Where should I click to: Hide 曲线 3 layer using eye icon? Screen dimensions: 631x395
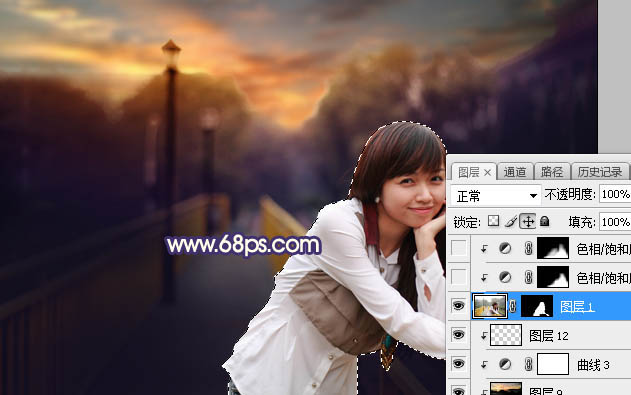tap(458, 364)
